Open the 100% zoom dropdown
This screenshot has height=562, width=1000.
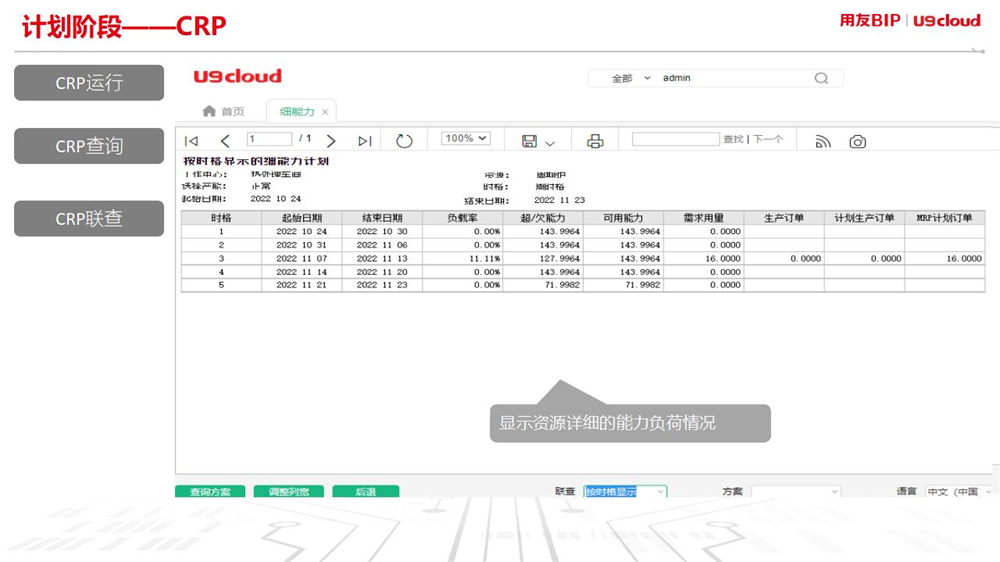click(x=466, y=138)
